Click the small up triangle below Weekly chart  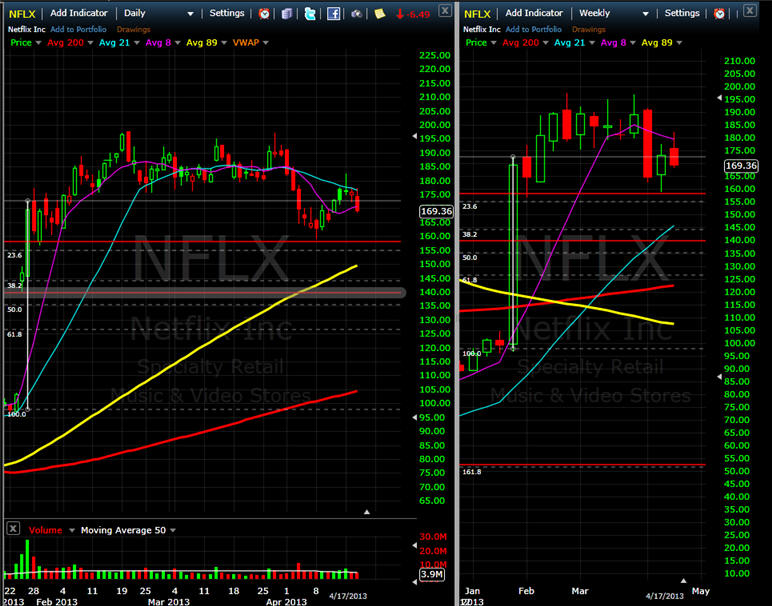click(x=683, y=581)
